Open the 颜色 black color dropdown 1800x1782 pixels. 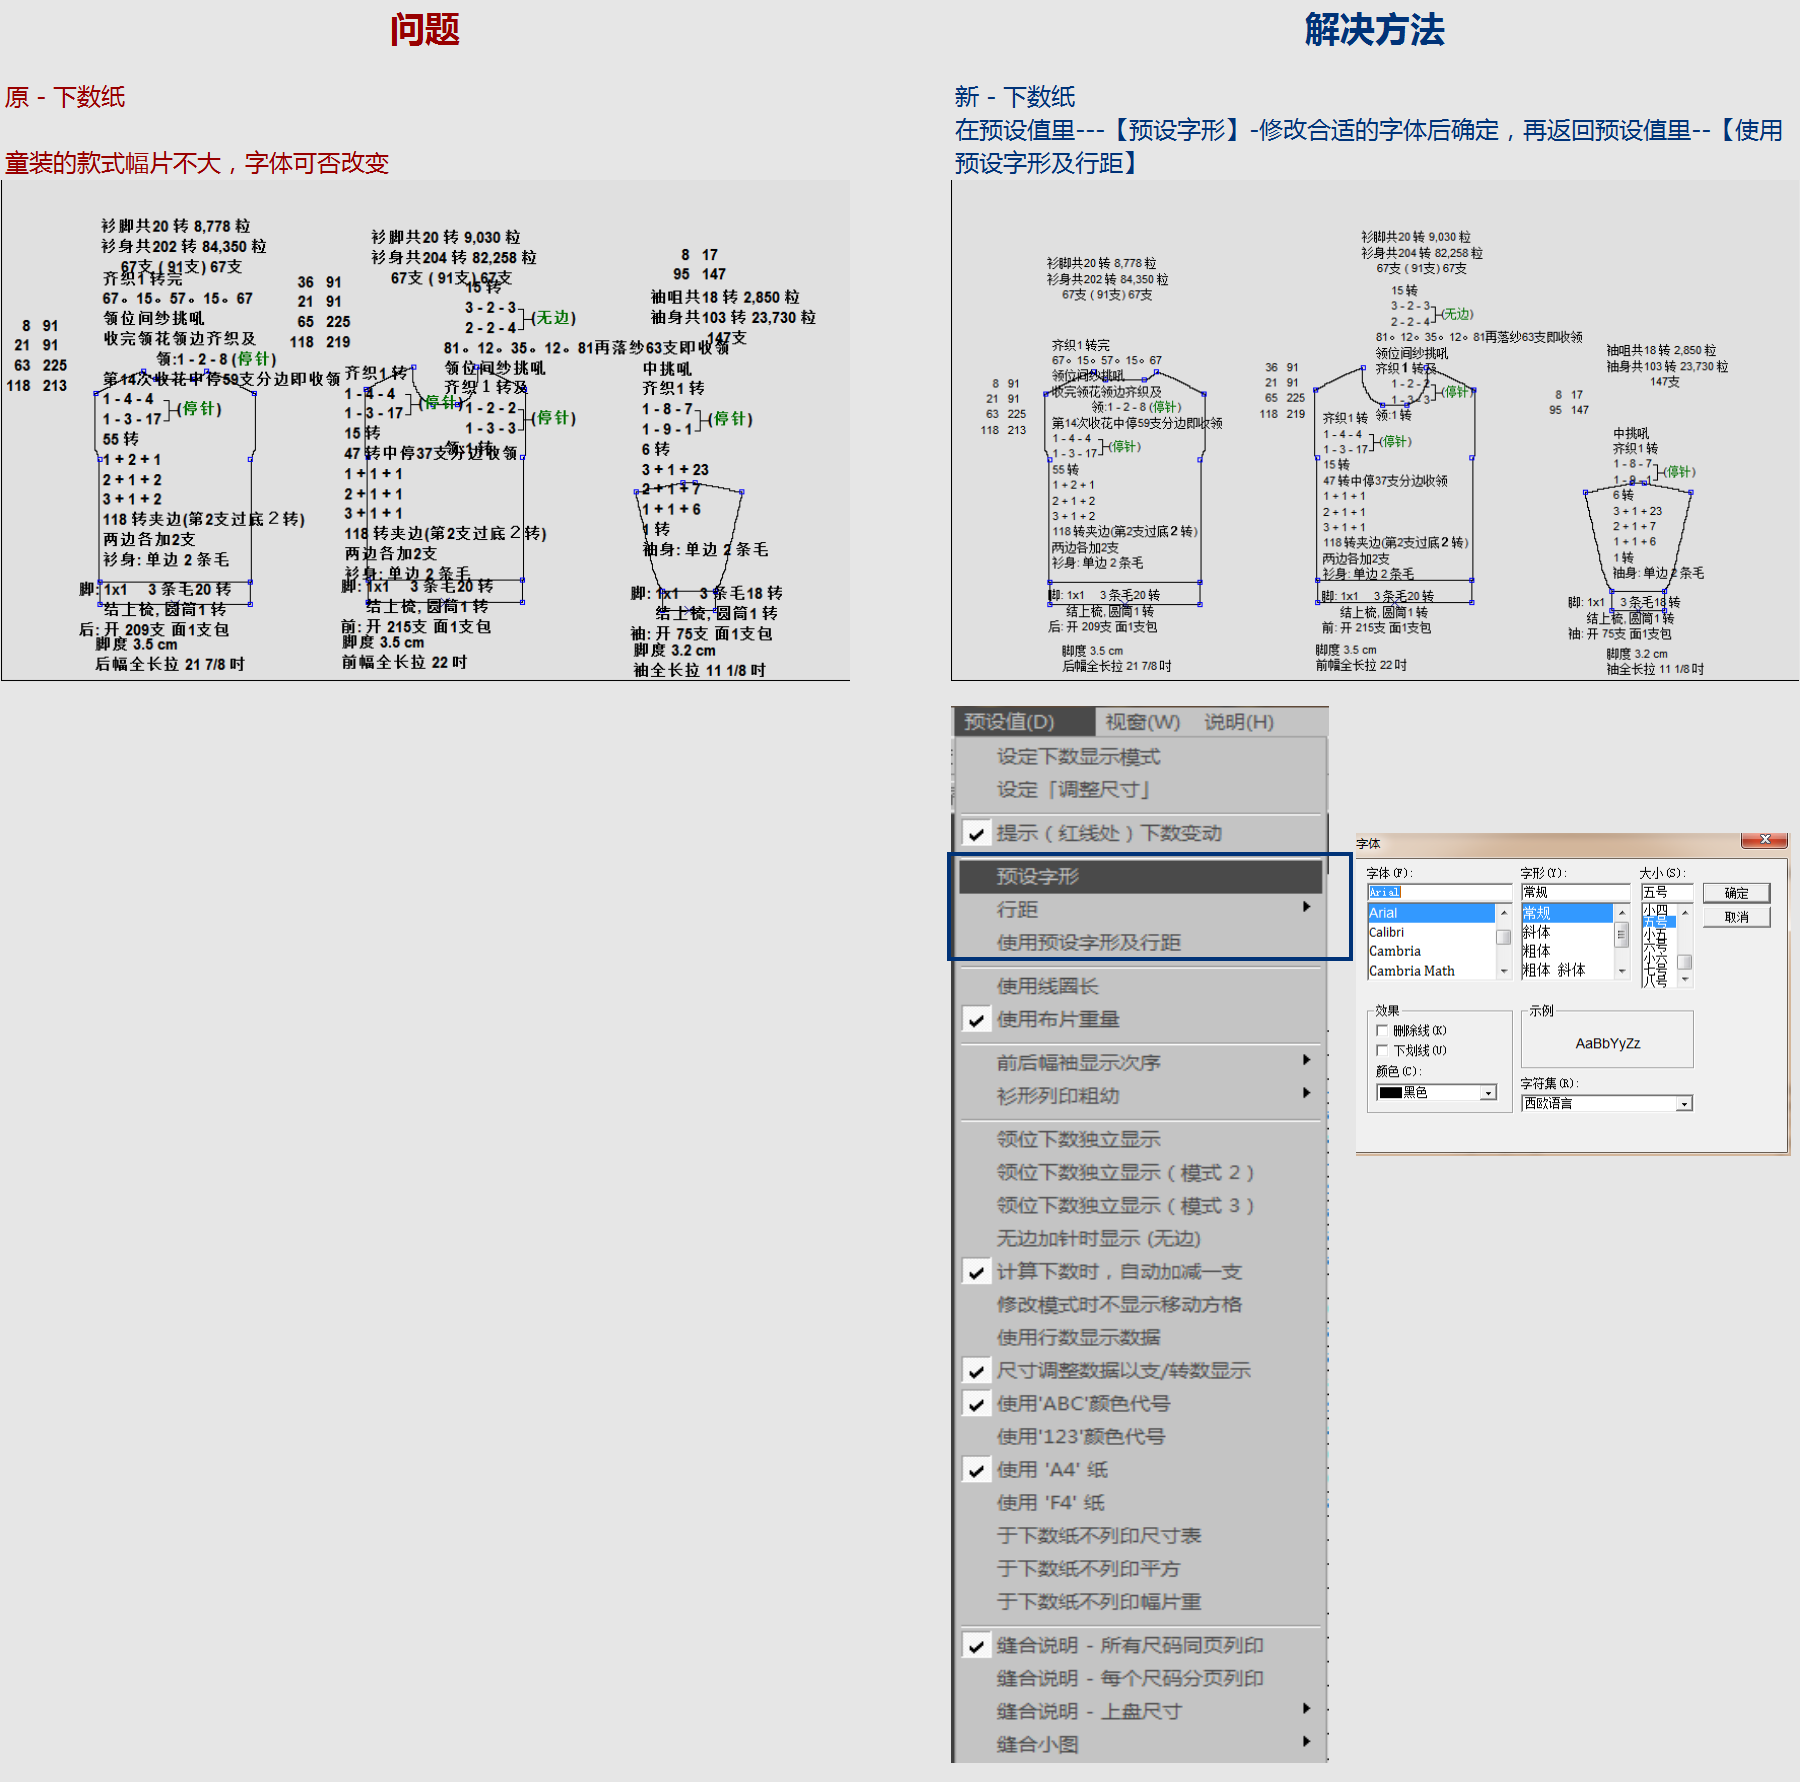click(x=1436, y=1092)
